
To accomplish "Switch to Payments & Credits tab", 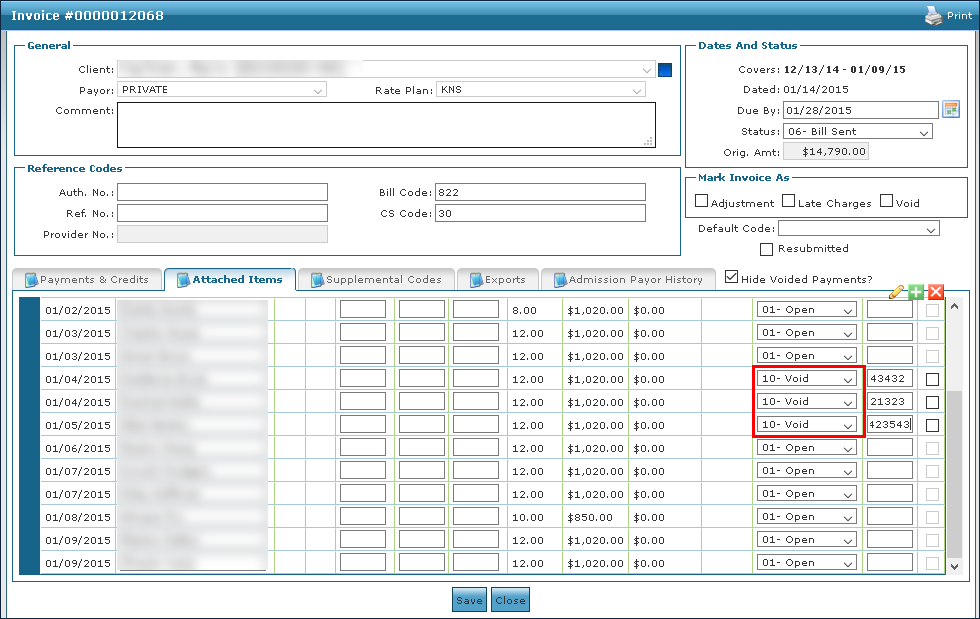I will pyautogui.click(x=87, y=280).
